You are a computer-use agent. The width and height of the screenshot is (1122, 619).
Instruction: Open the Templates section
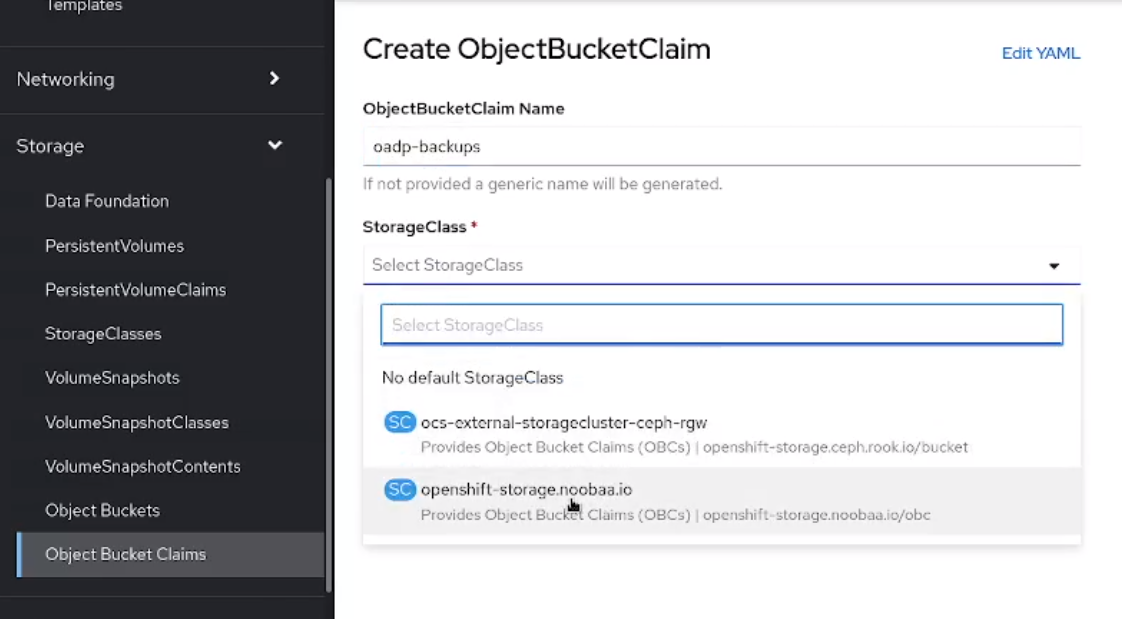click(84, 8)
